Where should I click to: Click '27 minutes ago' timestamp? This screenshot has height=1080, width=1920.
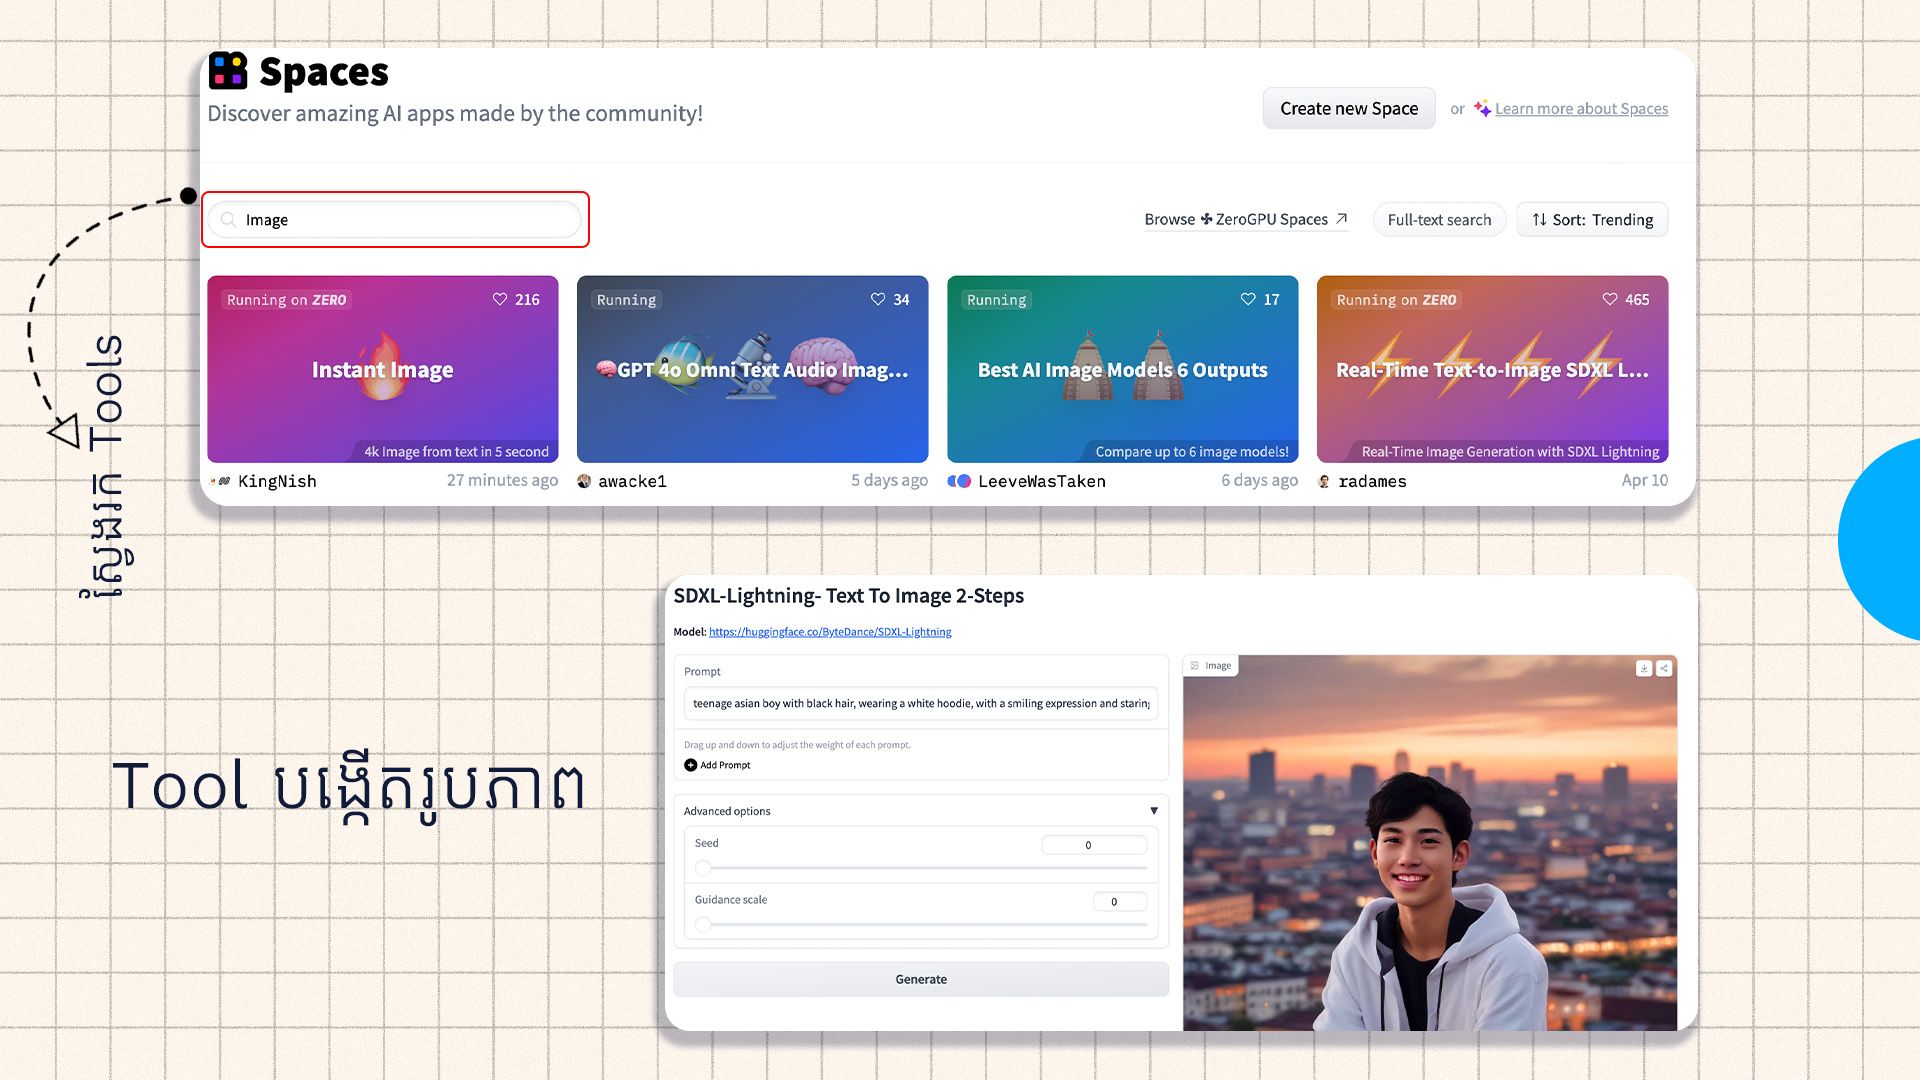click(x=502, y=480)
